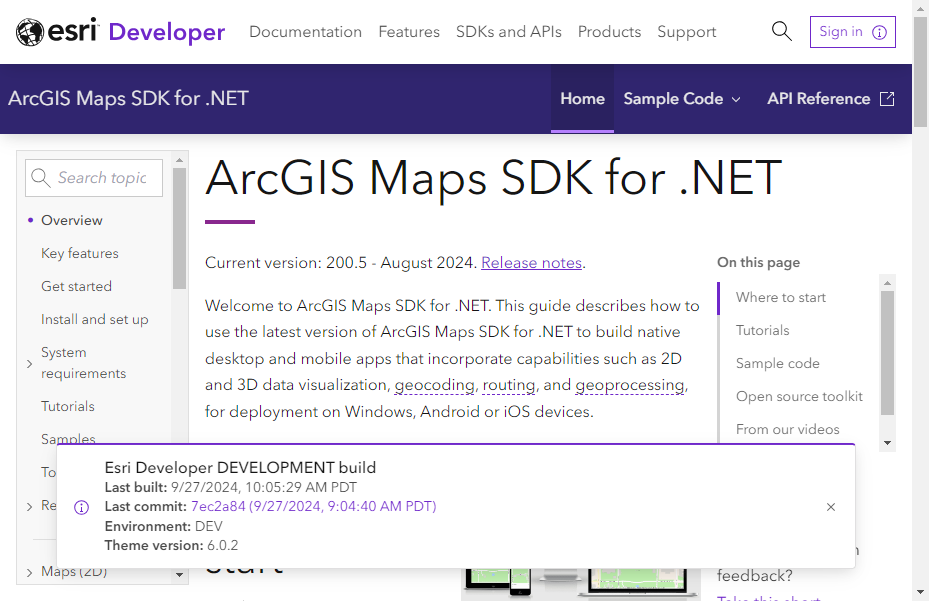
Task: Click the ArcGIS Maps SDK for .NET banner title
Action: [x=129, y=98]
